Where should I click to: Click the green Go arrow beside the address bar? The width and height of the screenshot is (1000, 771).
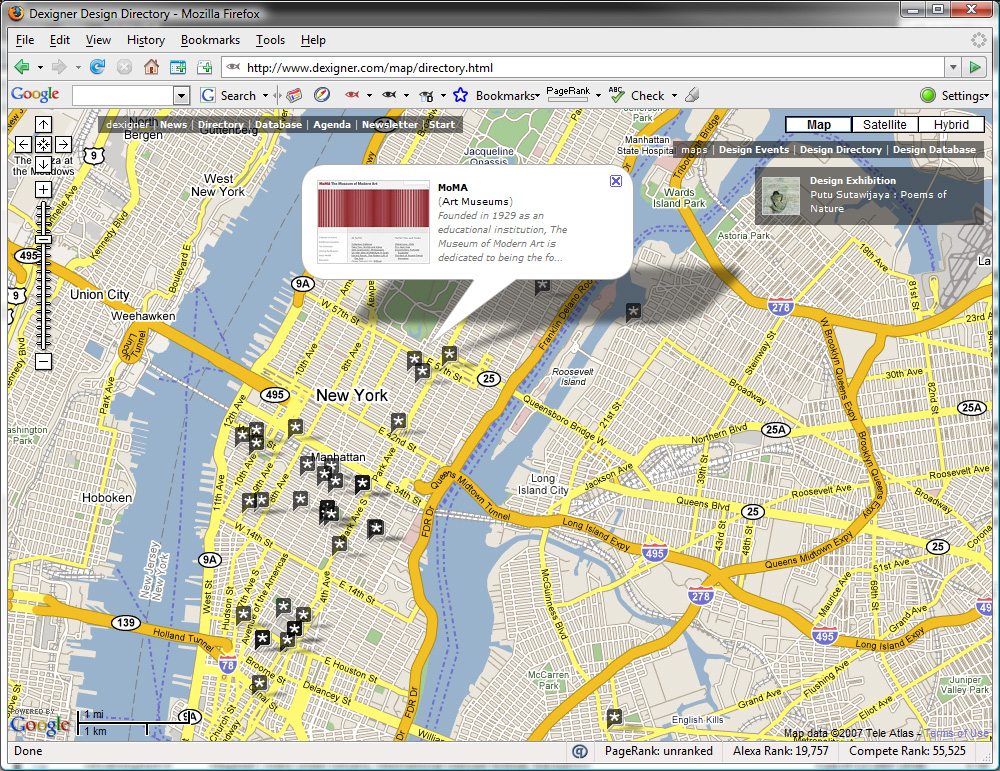coord(974,67)
